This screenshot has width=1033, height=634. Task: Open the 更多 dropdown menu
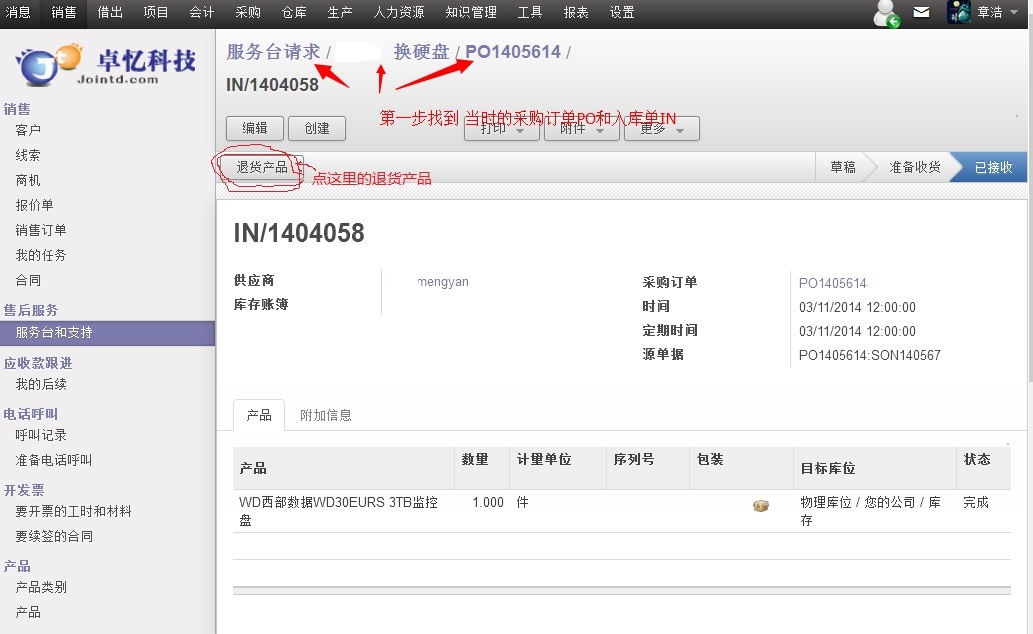661,129
